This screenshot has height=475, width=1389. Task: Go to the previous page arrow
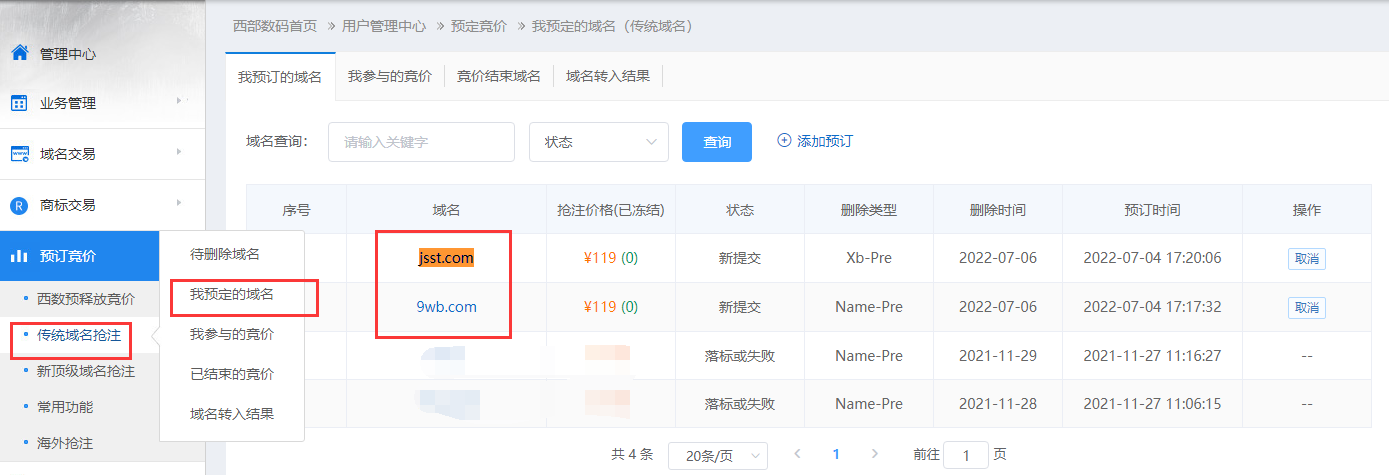[x=797, y=454]
